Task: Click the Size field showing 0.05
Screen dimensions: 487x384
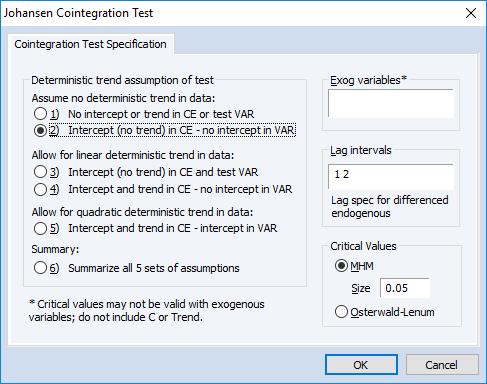Action: click(x=405, y=288)
